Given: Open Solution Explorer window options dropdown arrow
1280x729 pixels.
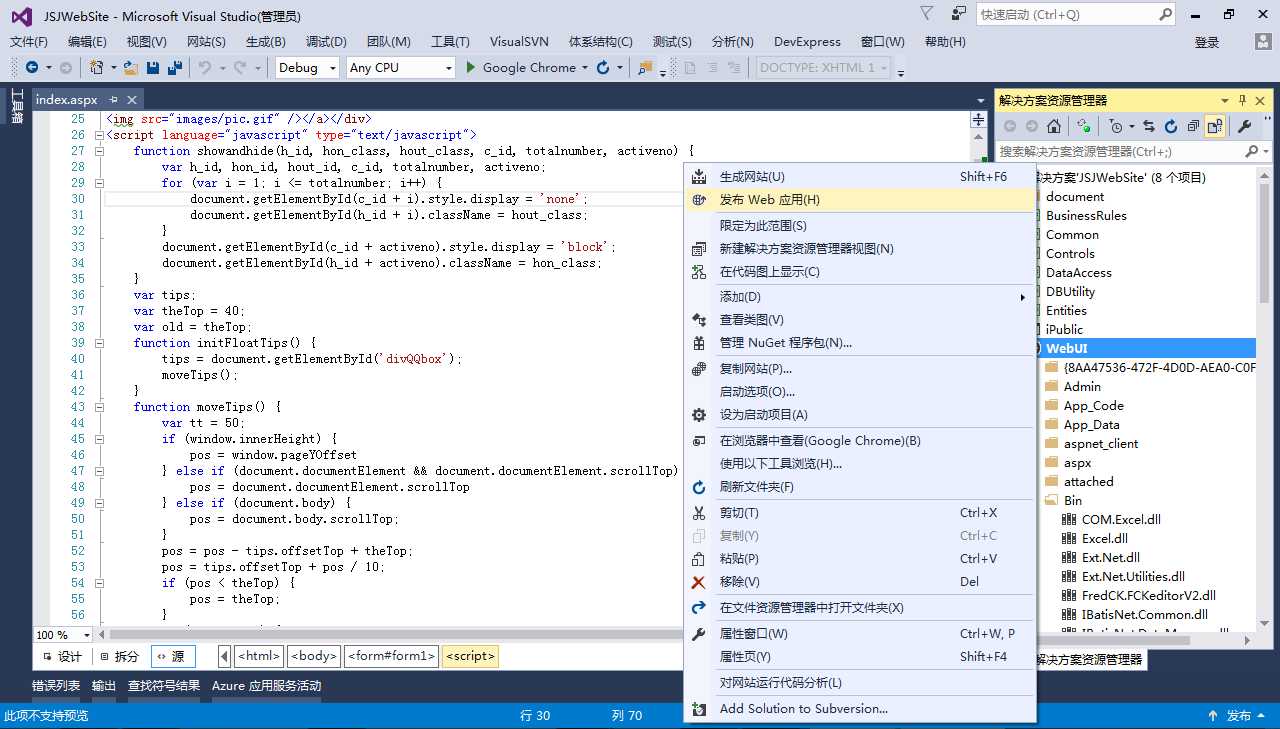Looking at the screenshot, I should coord(1225,100).
